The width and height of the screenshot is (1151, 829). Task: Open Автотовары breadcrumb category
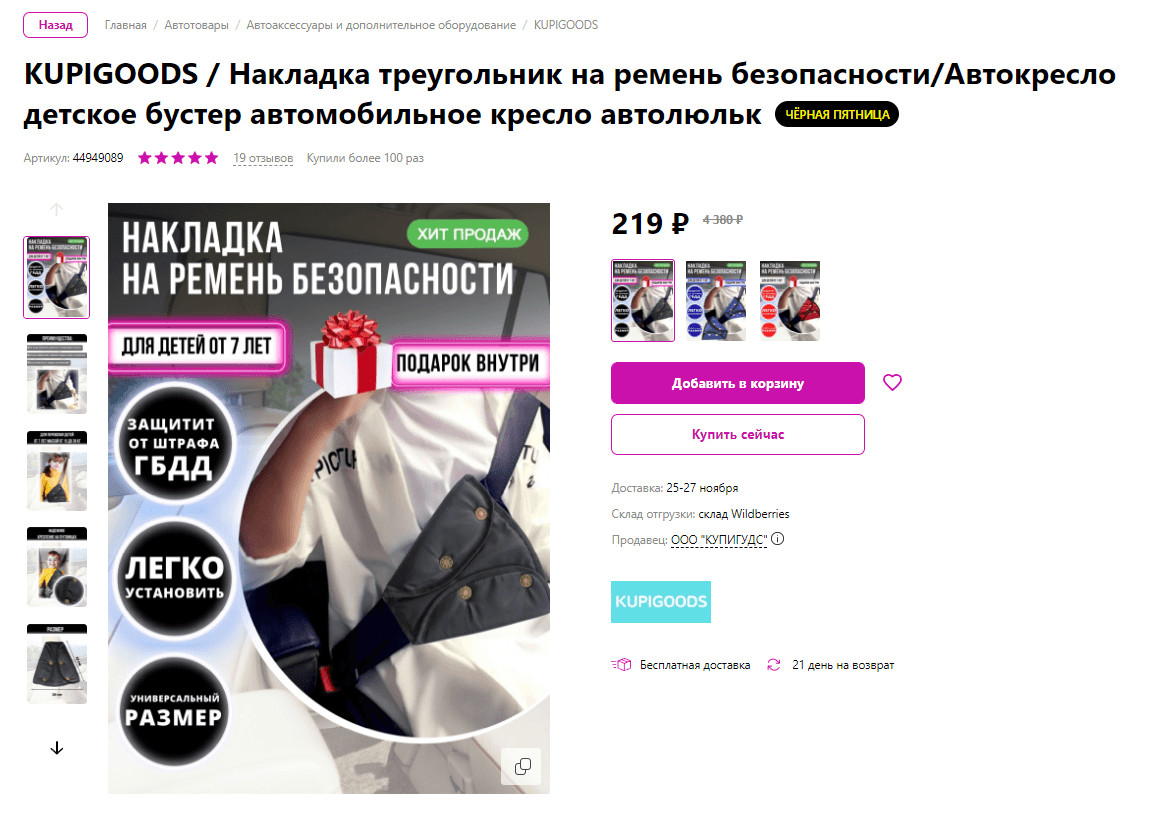click(x=197, y=25)
